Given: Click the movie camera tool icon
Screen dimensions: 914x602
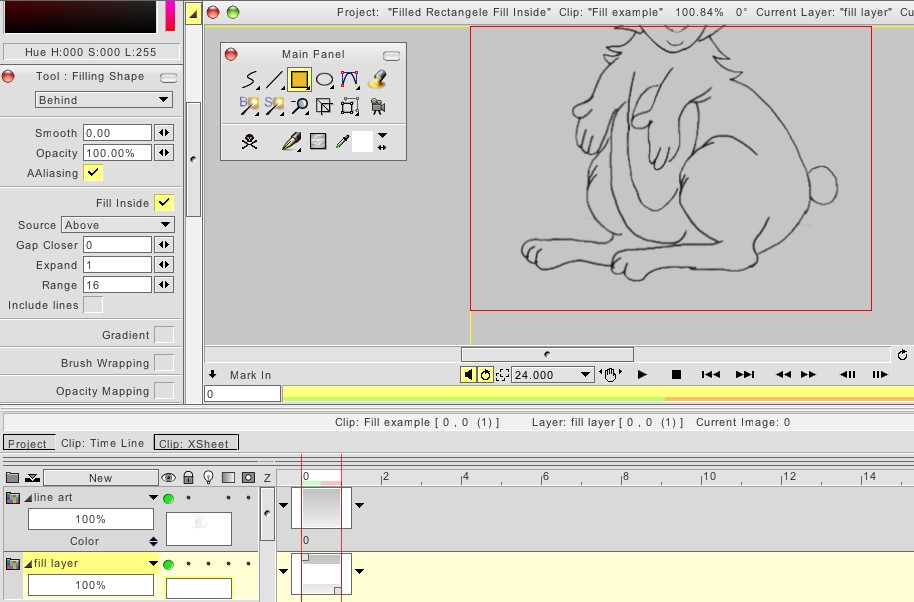Looking at the screenshot, I should [378, 106].
